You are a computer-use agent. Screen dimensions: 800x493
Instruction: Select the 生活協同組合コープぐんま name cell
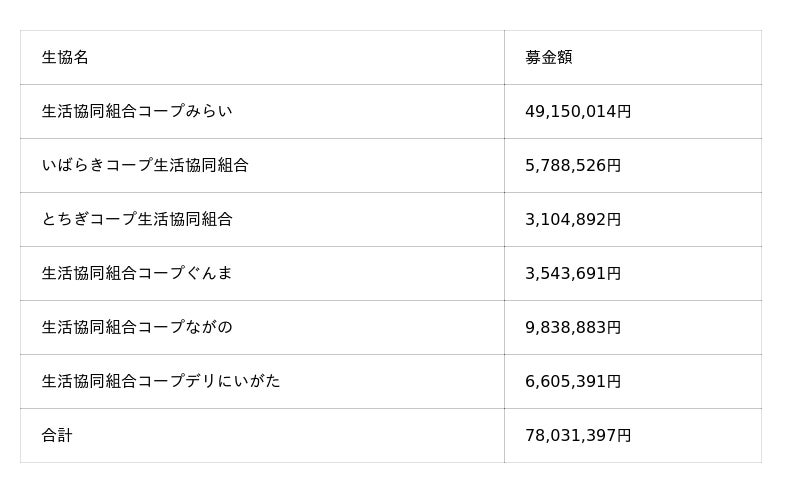[x=137, y=274]
